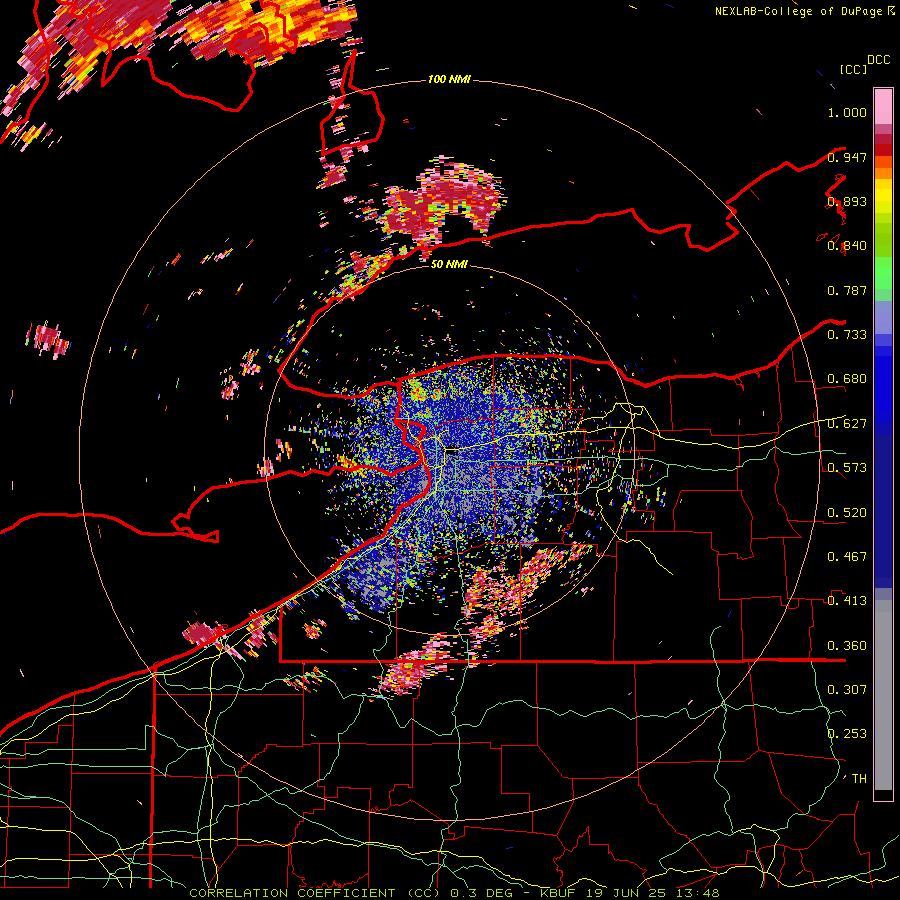Select the 0.360 scale value
This screenshot has width=900, height=900.
[847, 646]
